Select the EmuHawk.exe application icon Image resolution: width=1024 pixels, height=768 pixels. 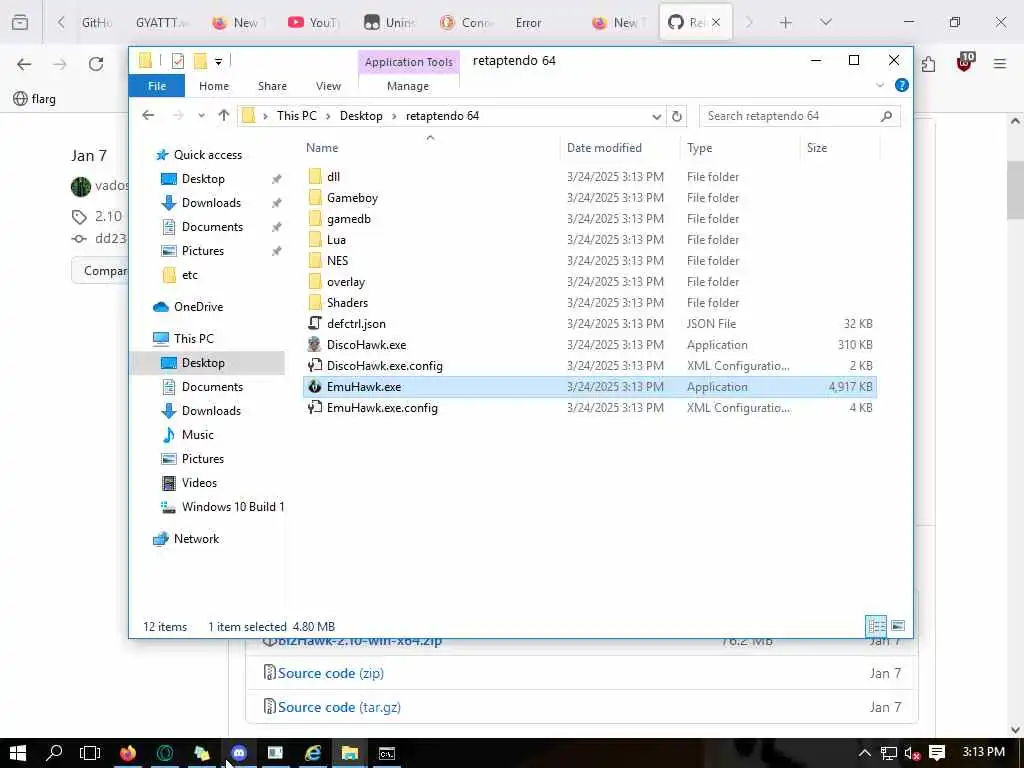[x=315, y=387]
